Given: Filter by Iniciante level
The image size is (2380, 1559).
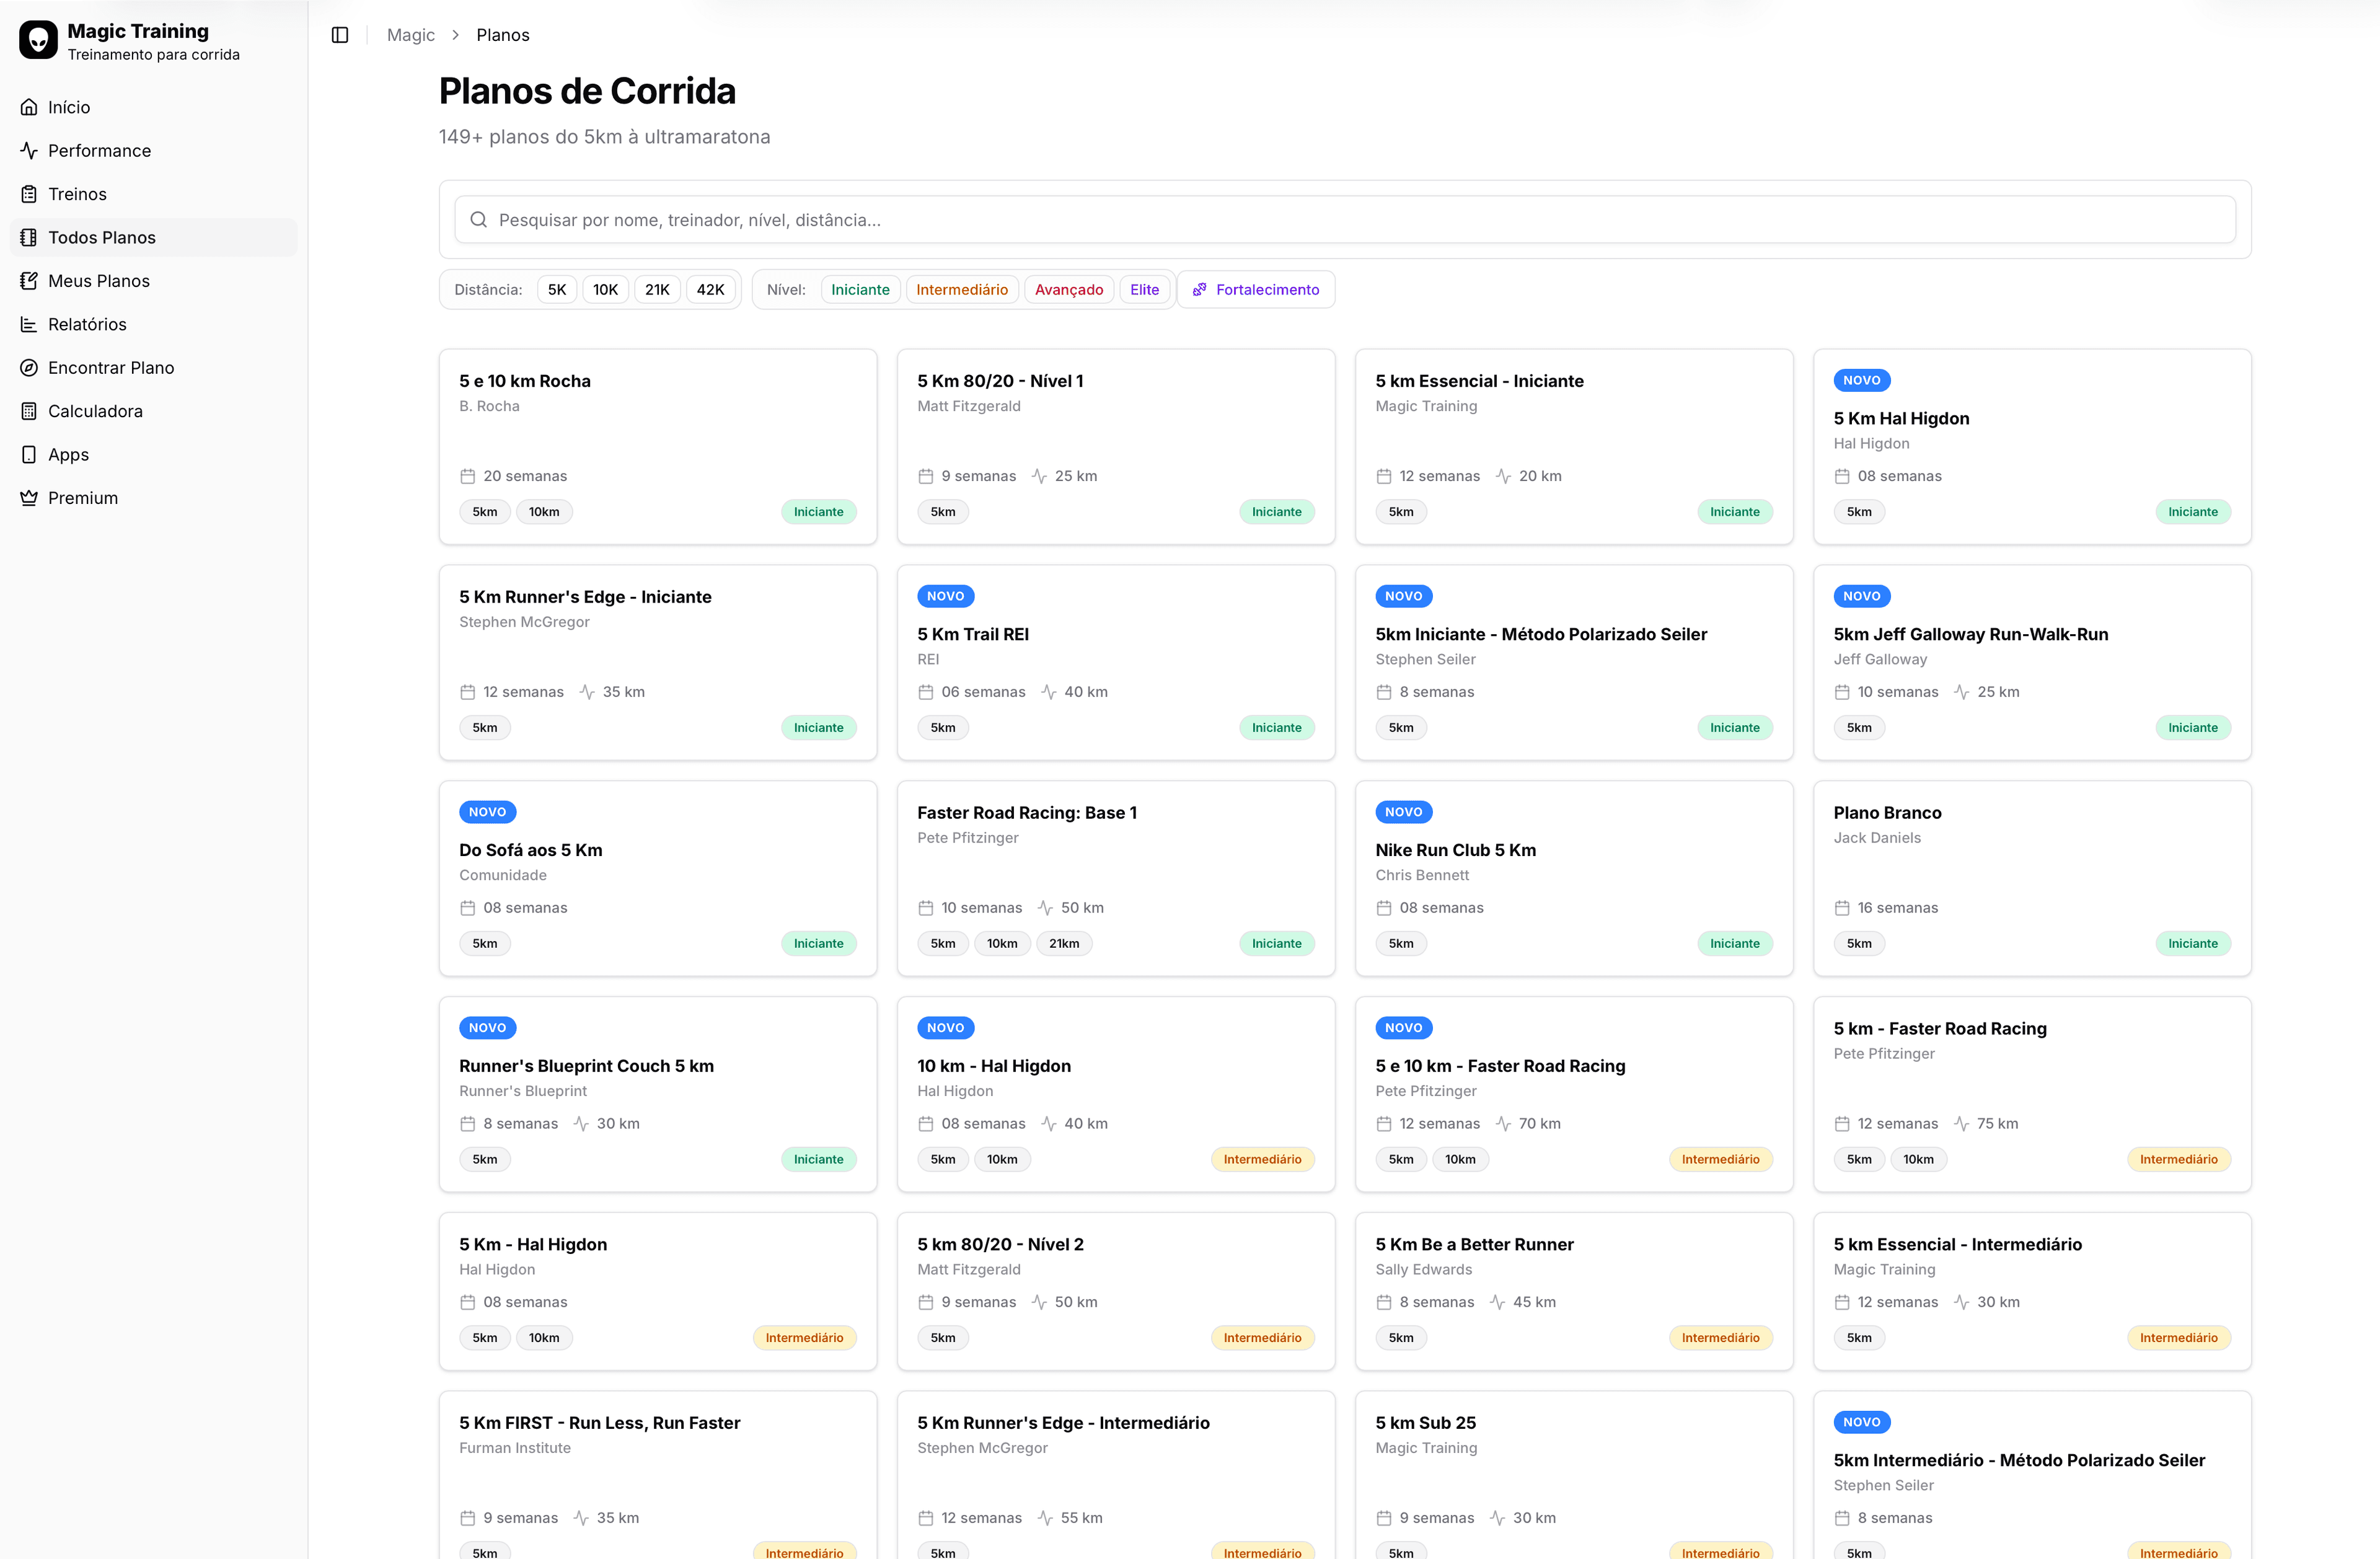Looking at the screenshot, I should click(860, 290).
